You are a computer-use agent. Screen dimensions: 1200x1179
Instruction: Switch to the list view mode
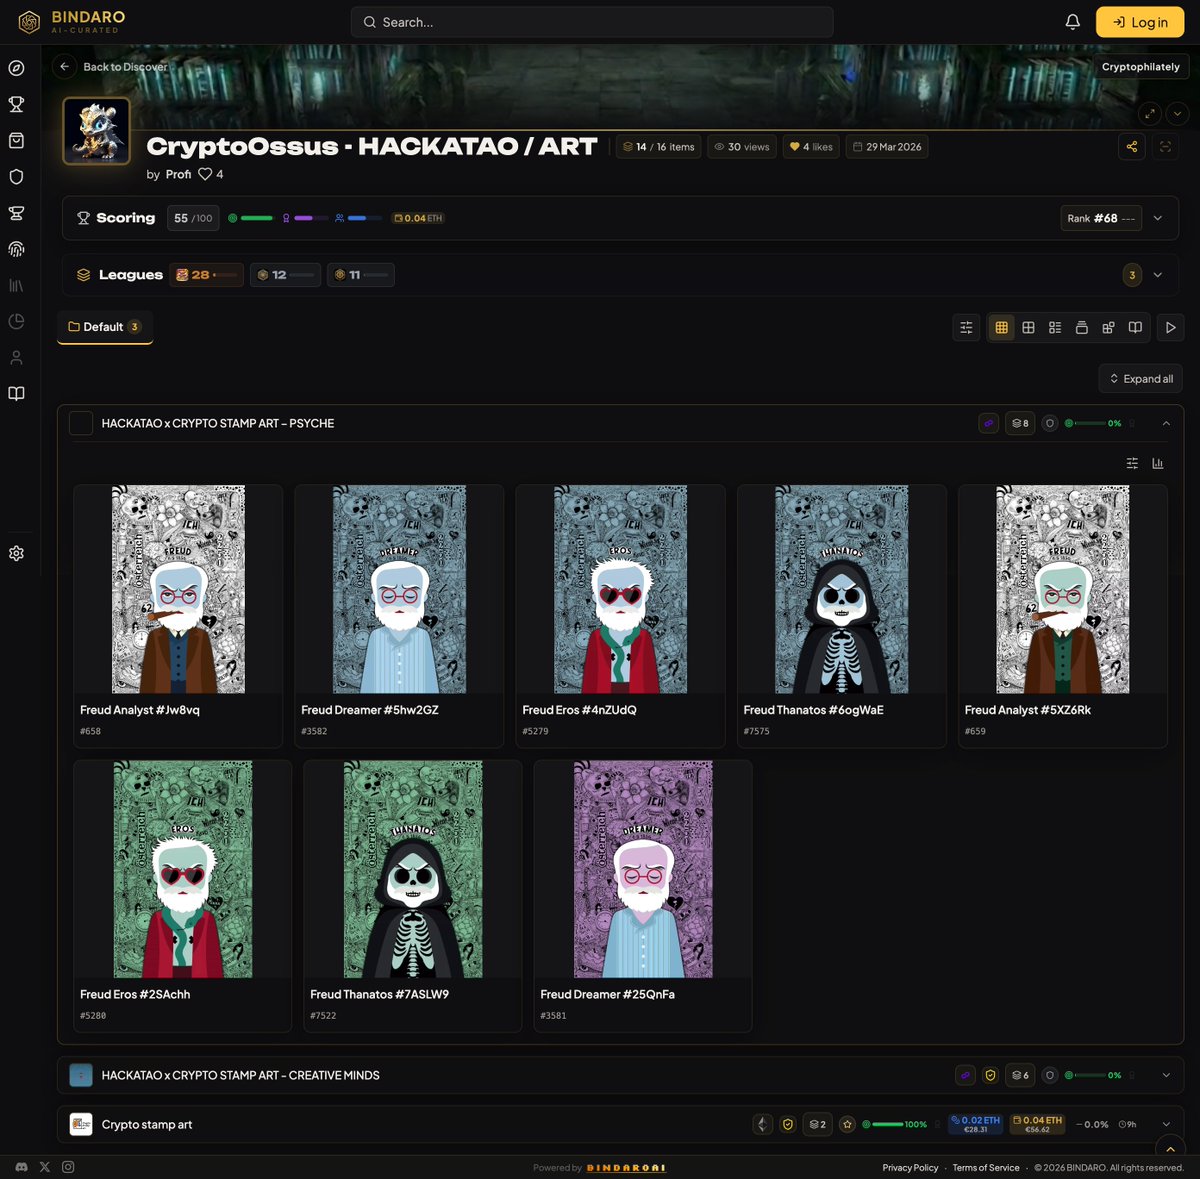point(1055,327)
